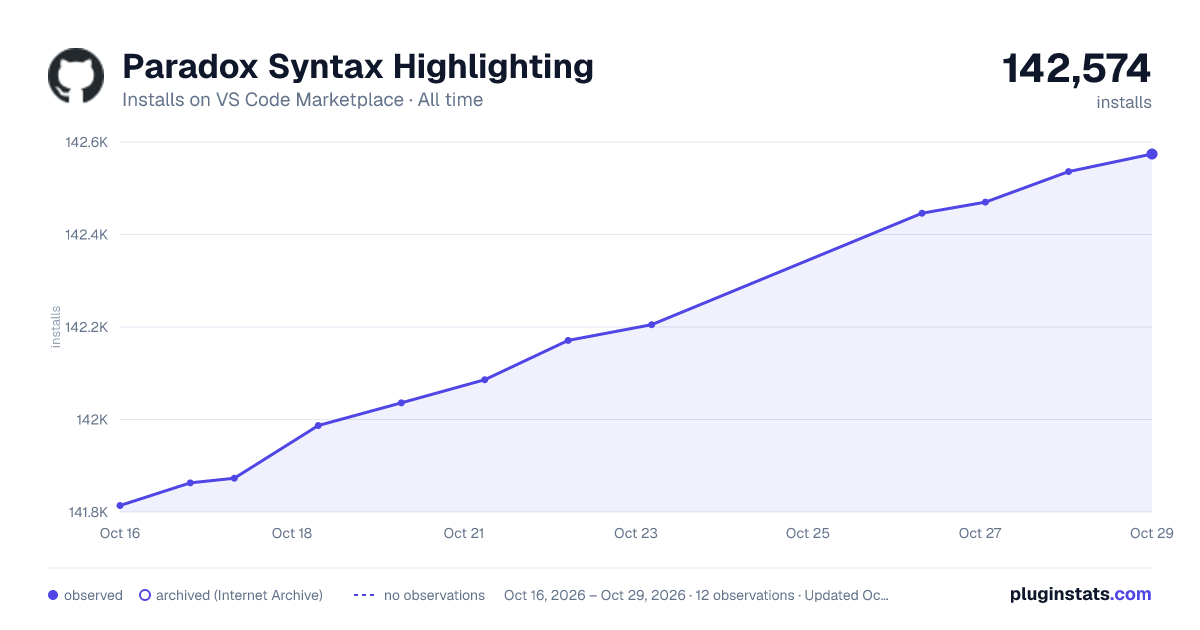
Task: Click the 'archived (Internet Archive)' legend label
Action: click(x=239, y=595)
